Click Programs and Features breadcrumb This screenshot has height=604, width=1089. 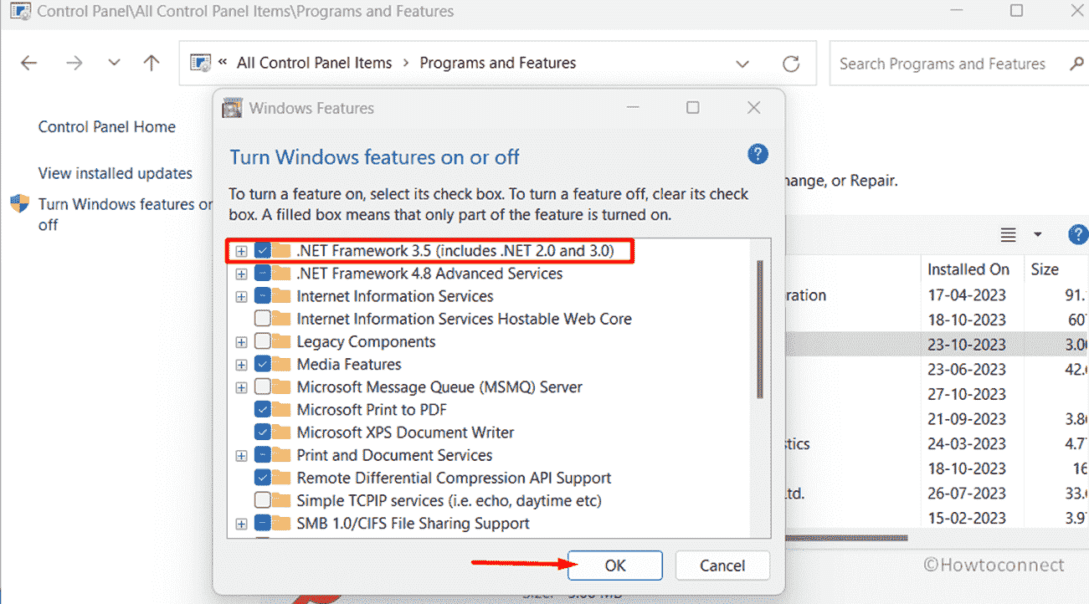[x=498, y=63]
